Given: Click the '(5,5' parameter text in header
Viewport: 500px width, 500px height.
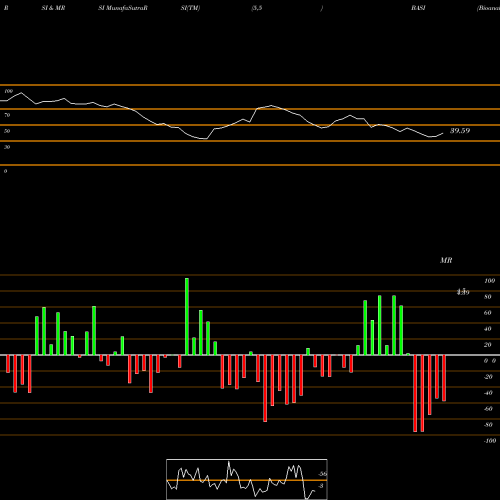Looking at the screenshot, I should pos(257,8).
